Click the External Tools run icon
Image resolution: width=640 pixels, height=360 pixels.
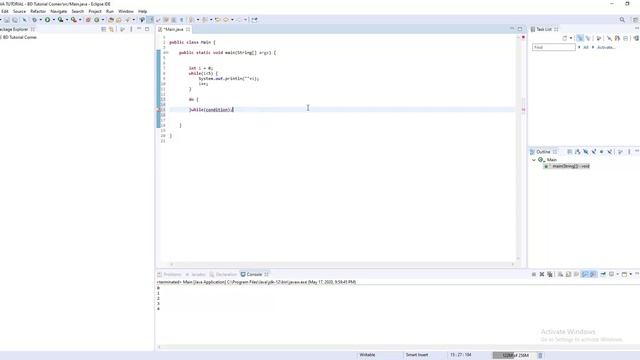73,20
